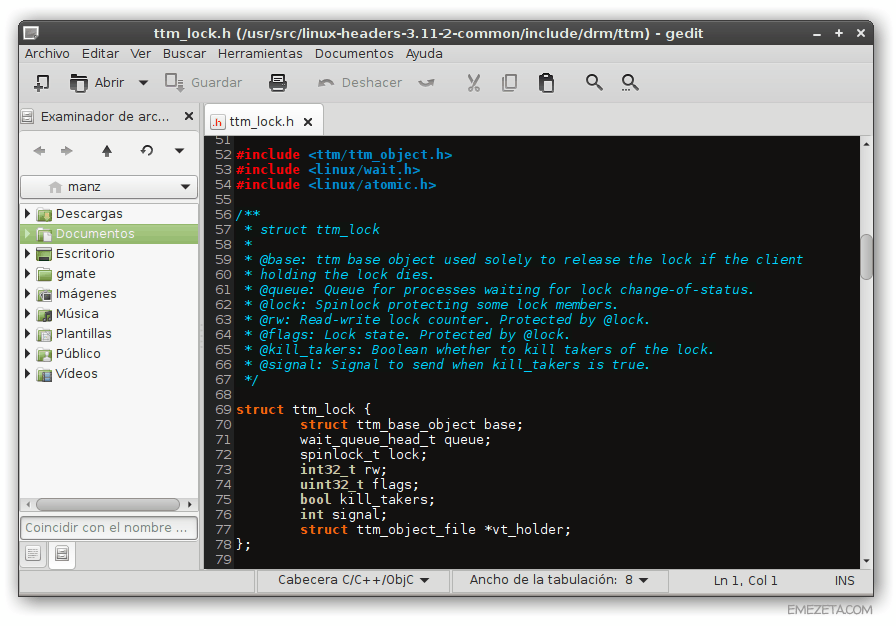Click the file name filter input field
896x626 pixels.
click(x=109, y=528)
